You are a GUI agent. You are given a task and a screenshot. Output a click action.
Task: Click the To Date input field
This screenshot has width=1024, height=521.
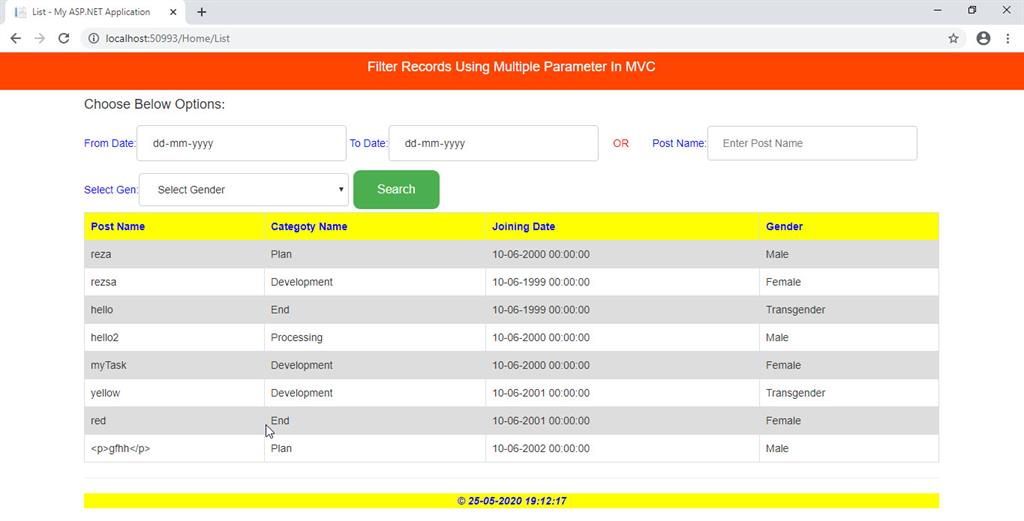pos(493,143)
